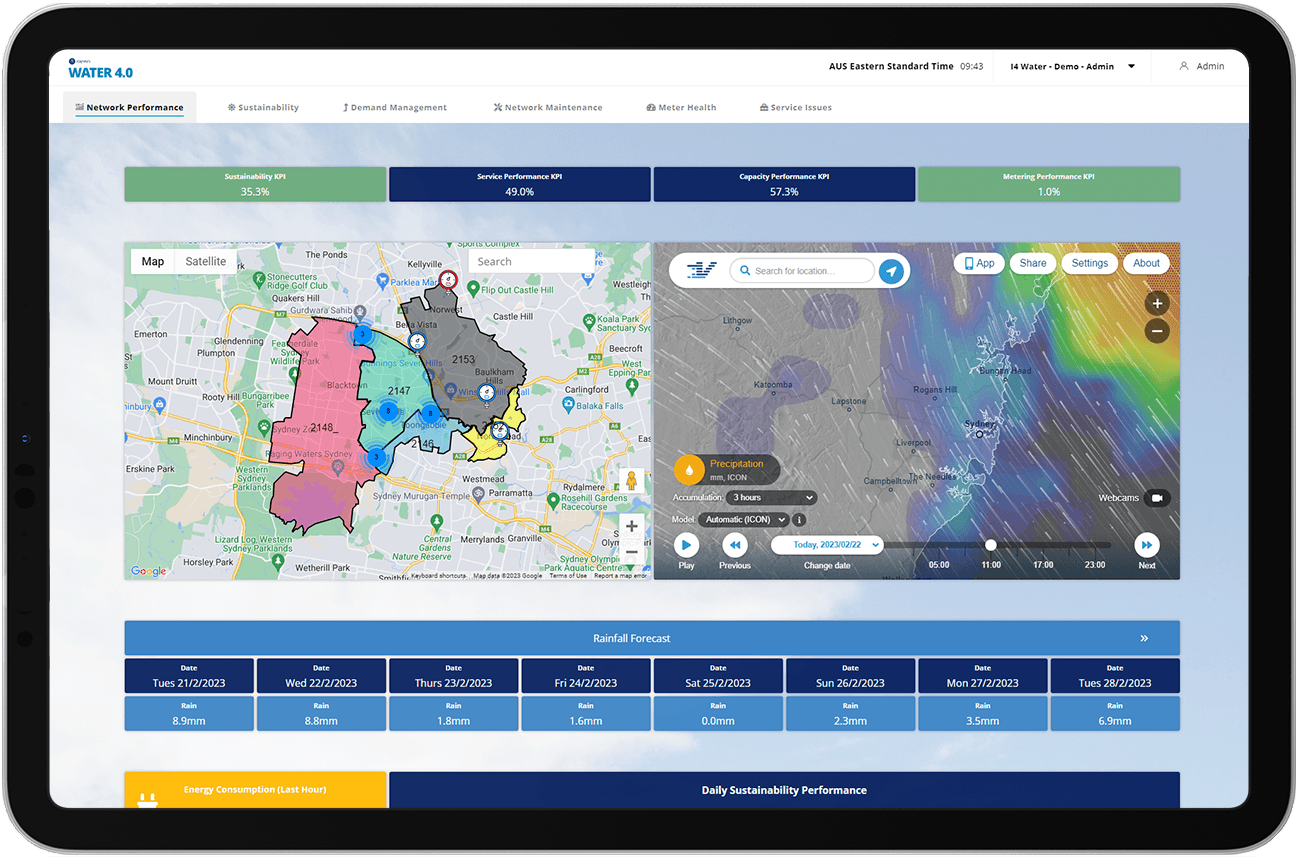Click the Flip Out Castle Hill map pin
1300x857 pixels.
click(x=473, y=289)
